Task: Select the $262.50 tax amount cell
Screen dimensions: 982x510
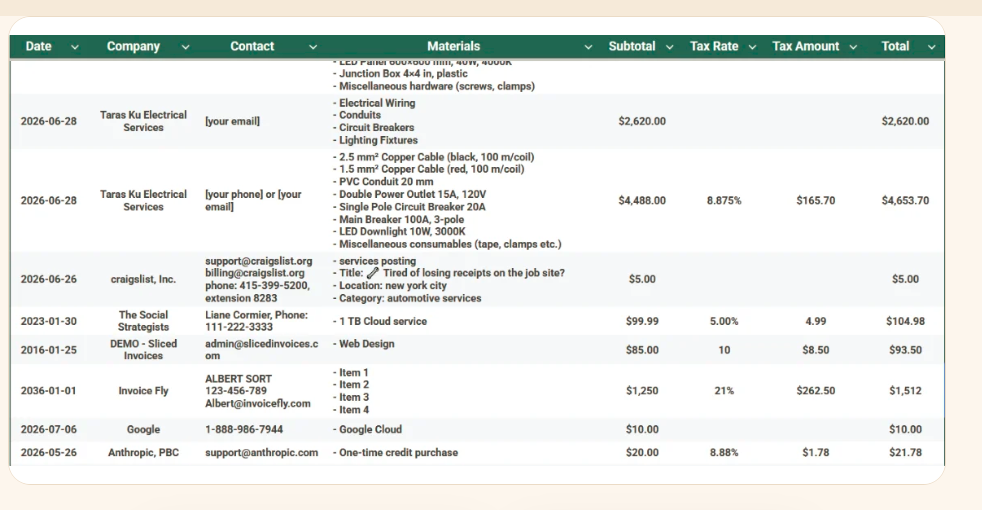Action: tap(815, 391)
